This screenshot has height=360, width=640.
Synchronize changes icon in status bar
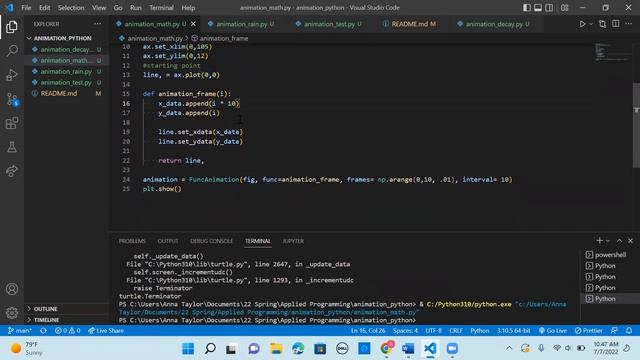pos(43,331)
